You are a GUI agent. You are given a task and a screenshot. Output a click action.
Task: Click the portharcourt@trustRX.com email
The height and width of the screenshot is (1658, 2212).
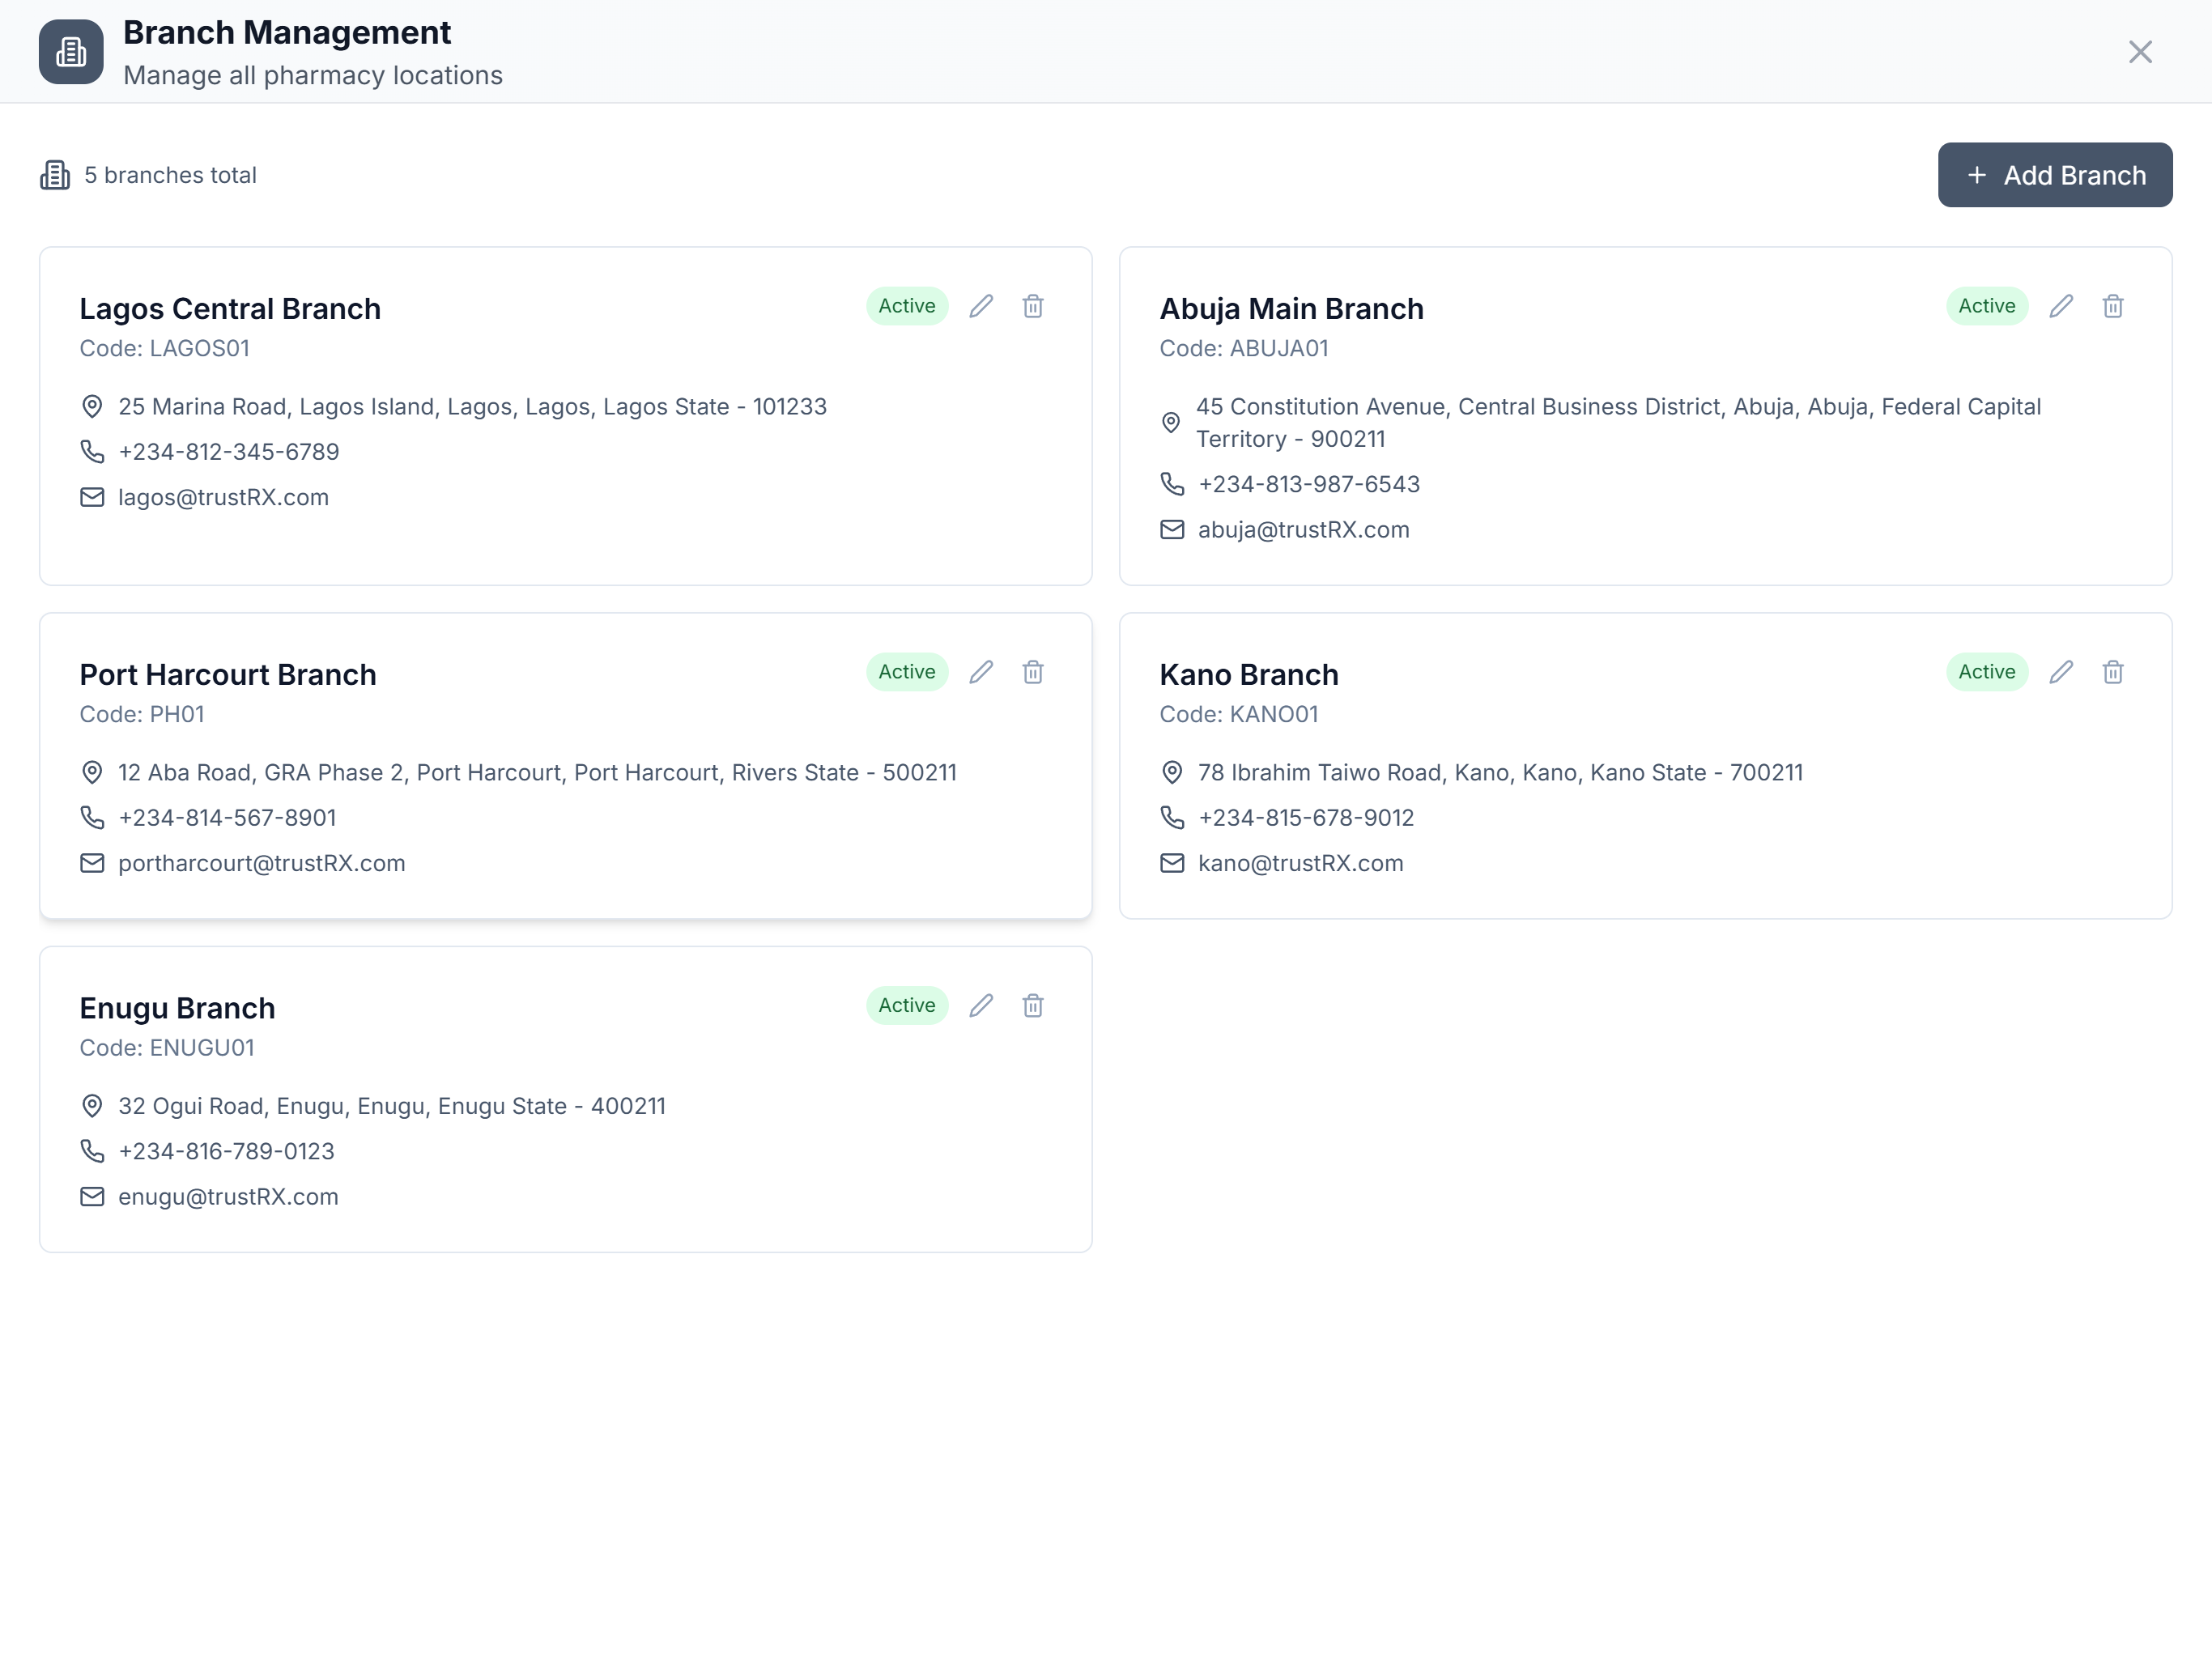pyautogui.click(x=262, y=863)
